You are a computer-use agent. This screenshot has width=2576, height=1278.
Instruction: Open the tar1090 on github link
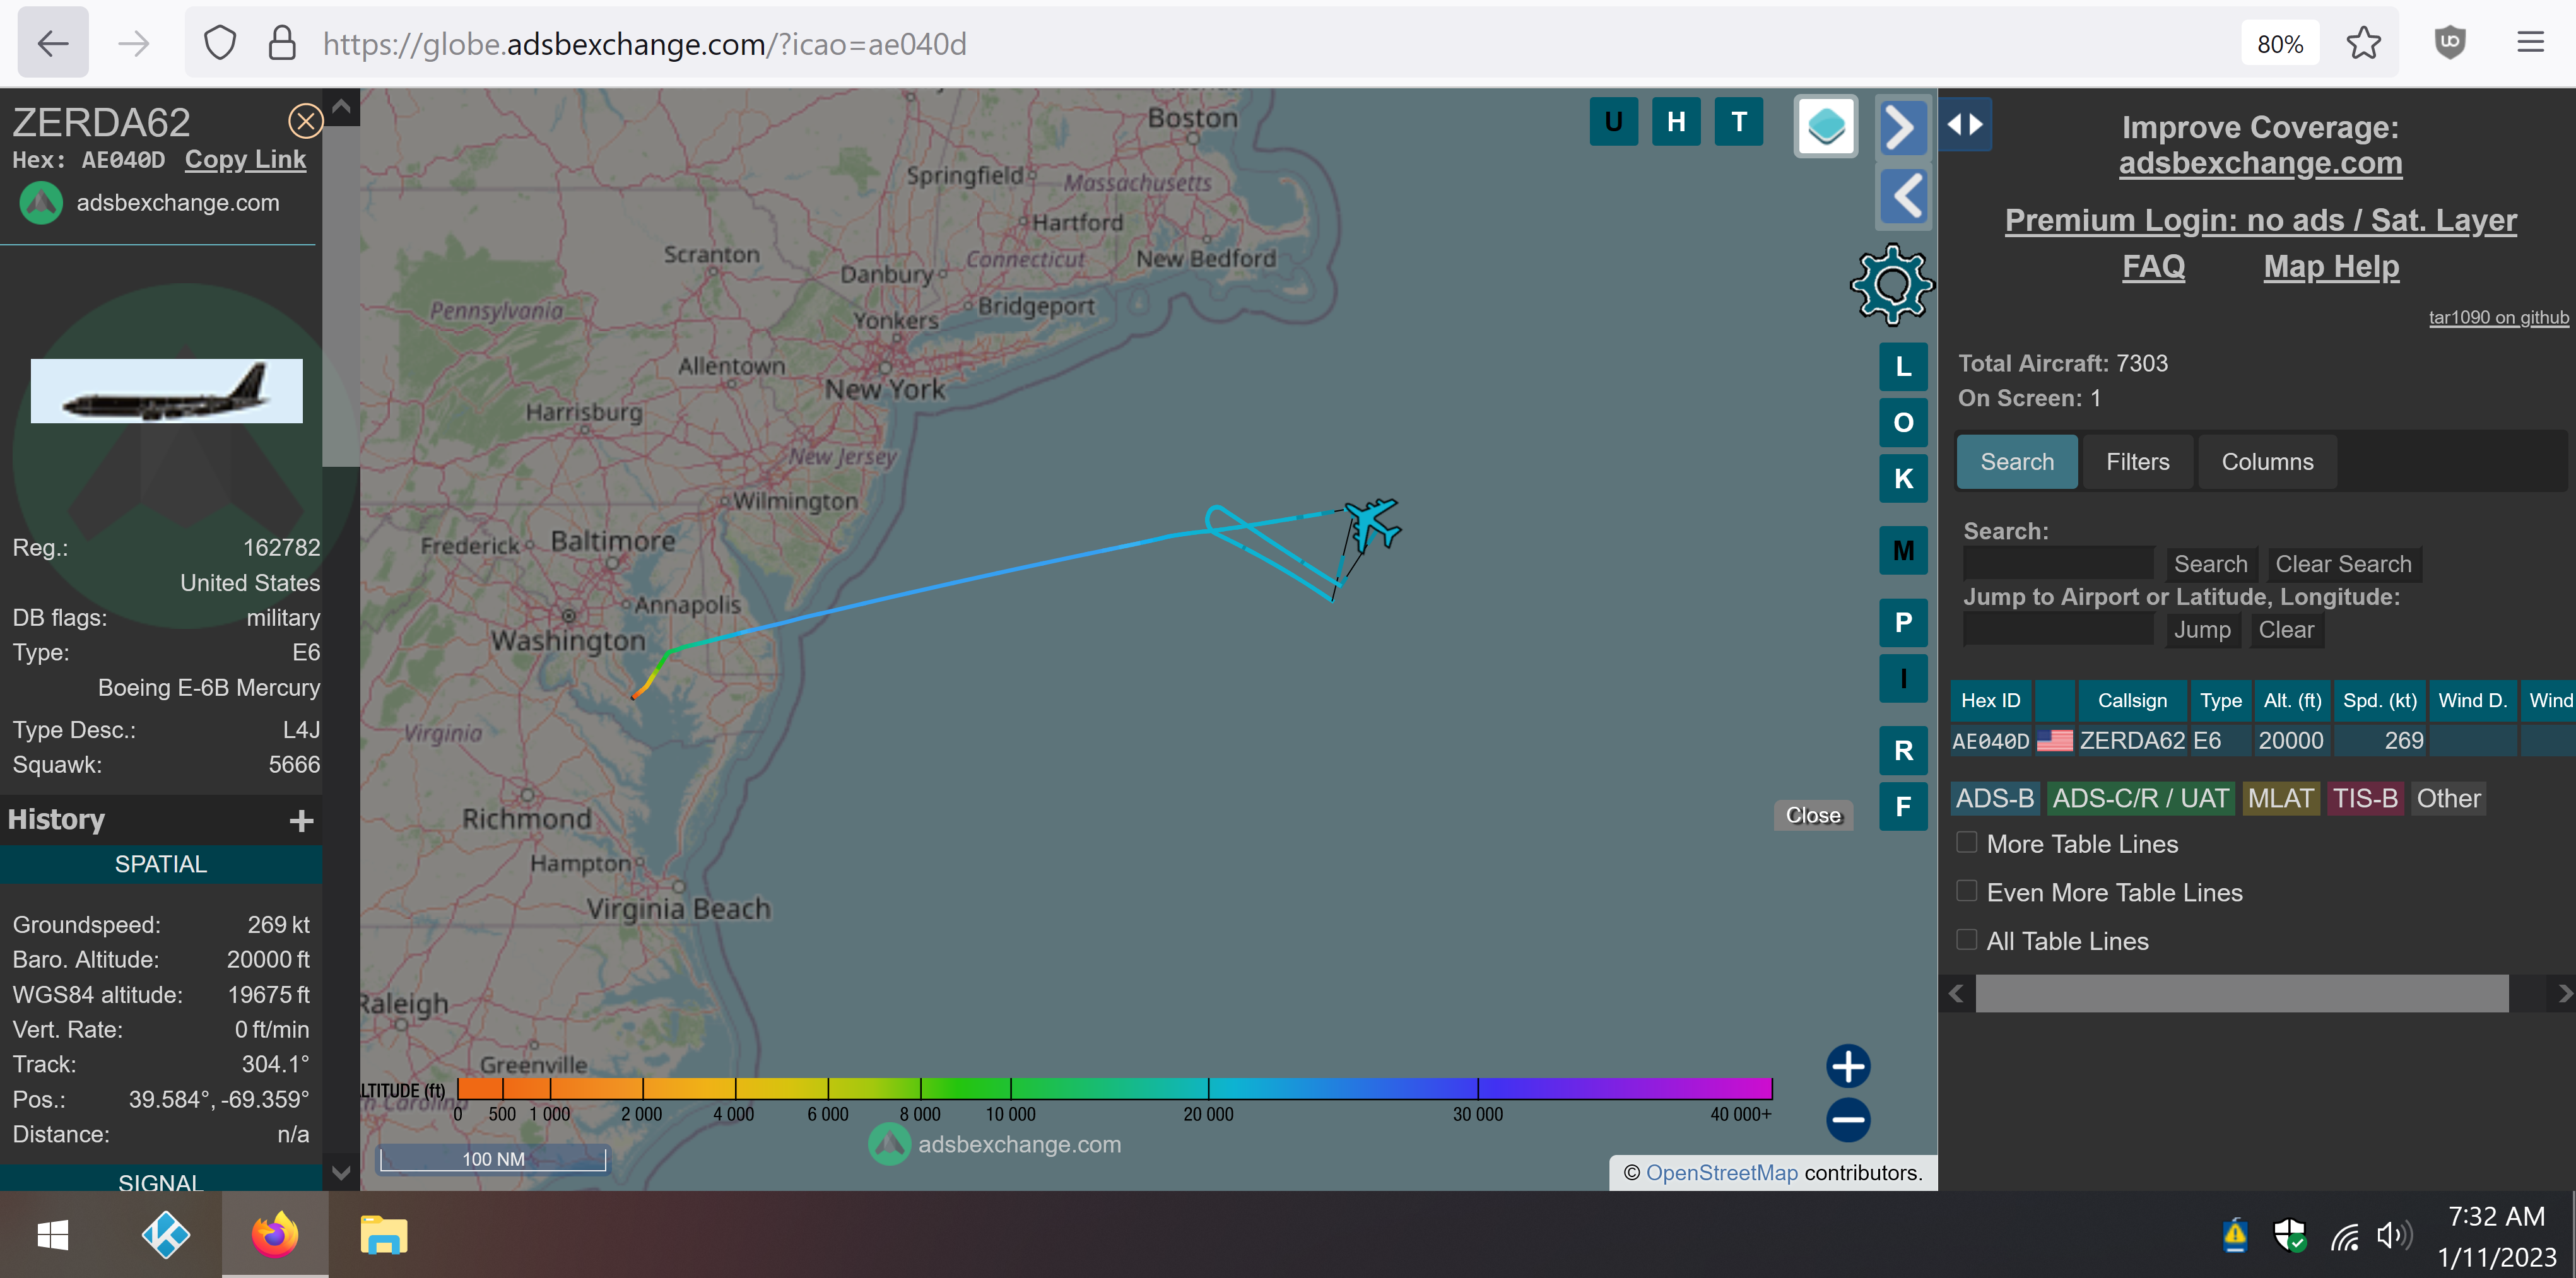pyautogui.click(x=2498, y=317)
